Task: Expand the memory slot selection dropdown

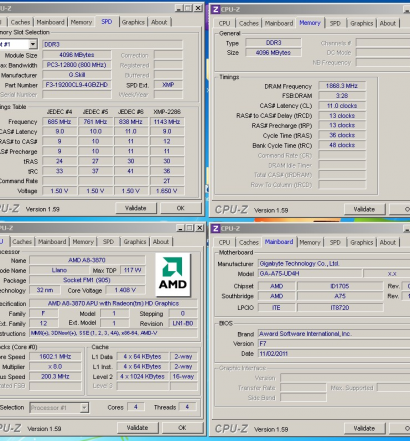Action: click(33, 44)
